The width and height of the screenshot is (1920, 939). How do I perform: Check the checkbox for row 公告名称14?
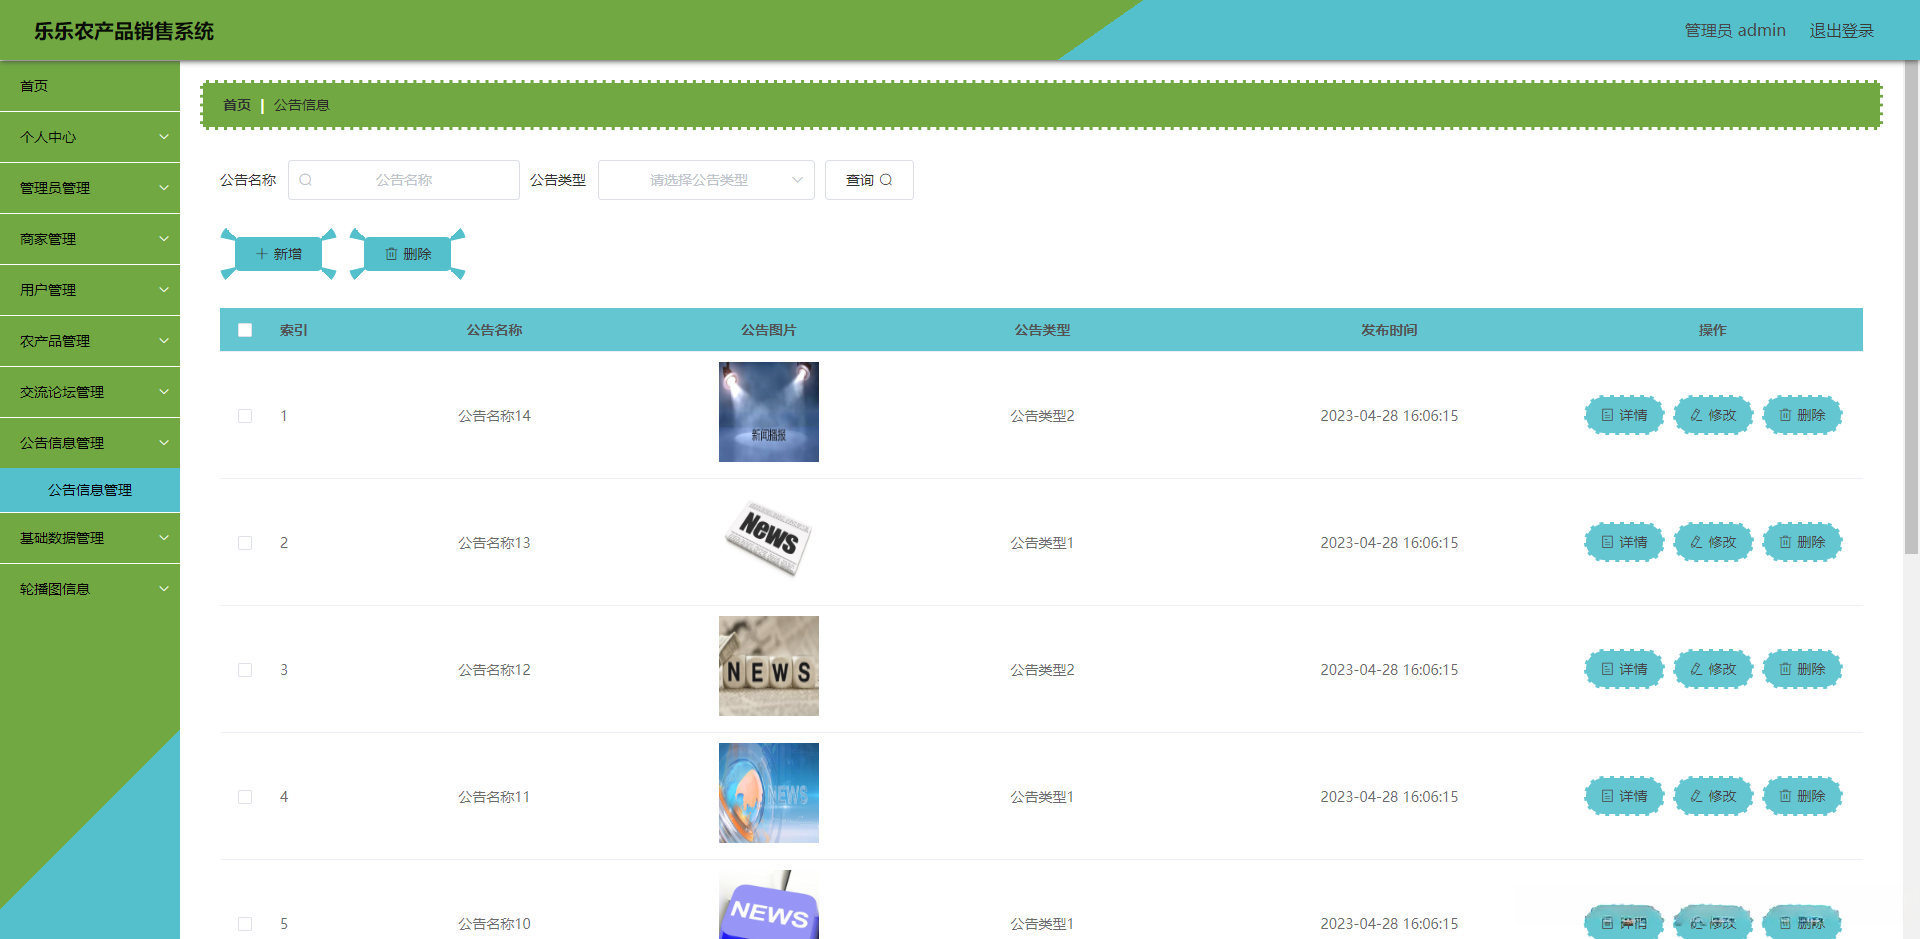(x=245, y=416)
